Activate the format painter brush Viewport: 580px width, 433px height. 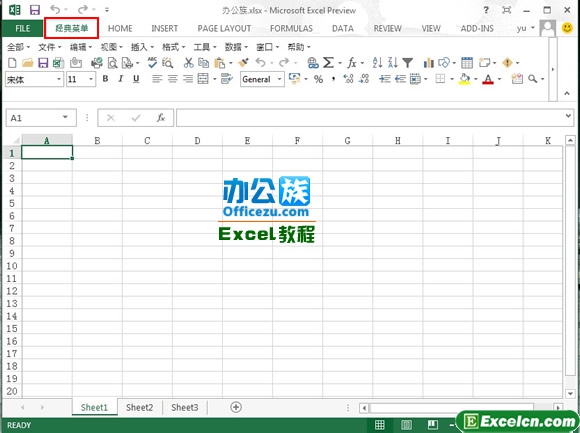(243, 62)
